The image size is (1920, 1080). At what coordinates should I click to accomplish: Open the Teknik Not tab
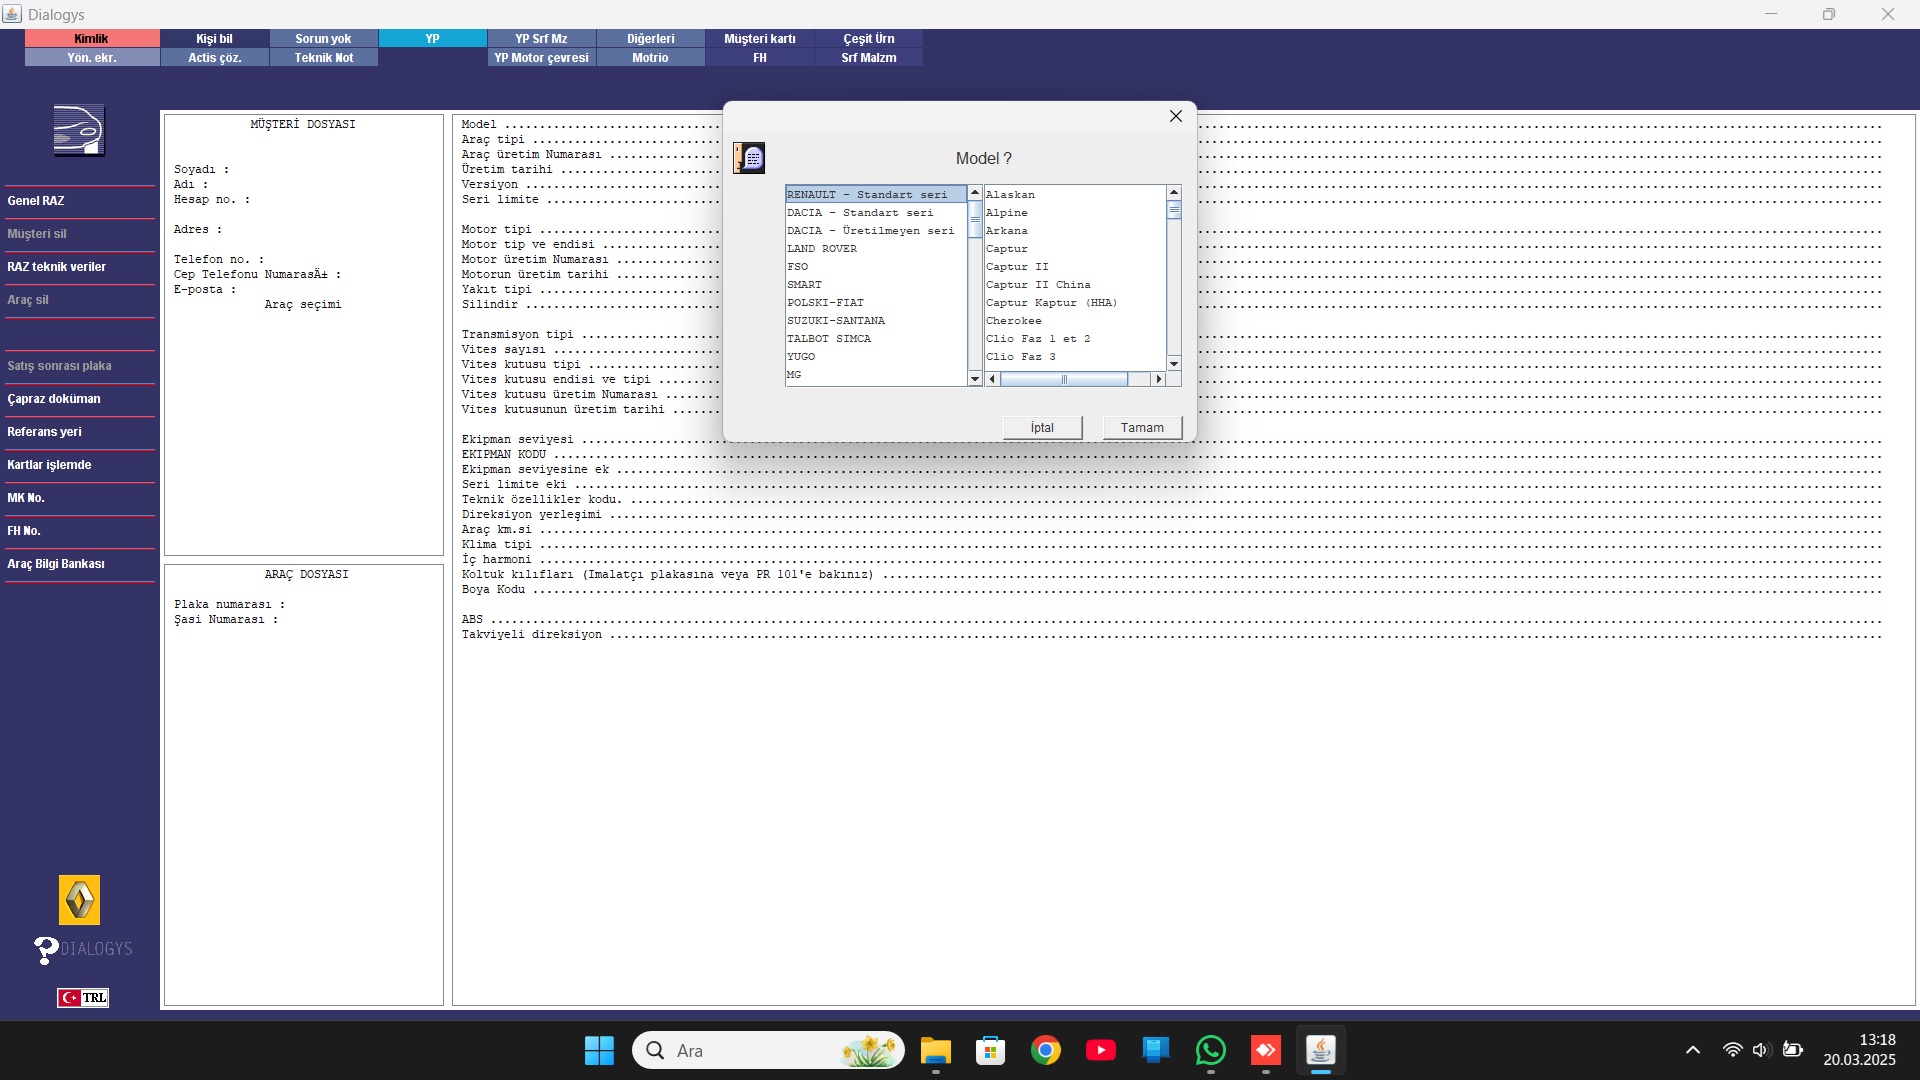pos(324,58)
